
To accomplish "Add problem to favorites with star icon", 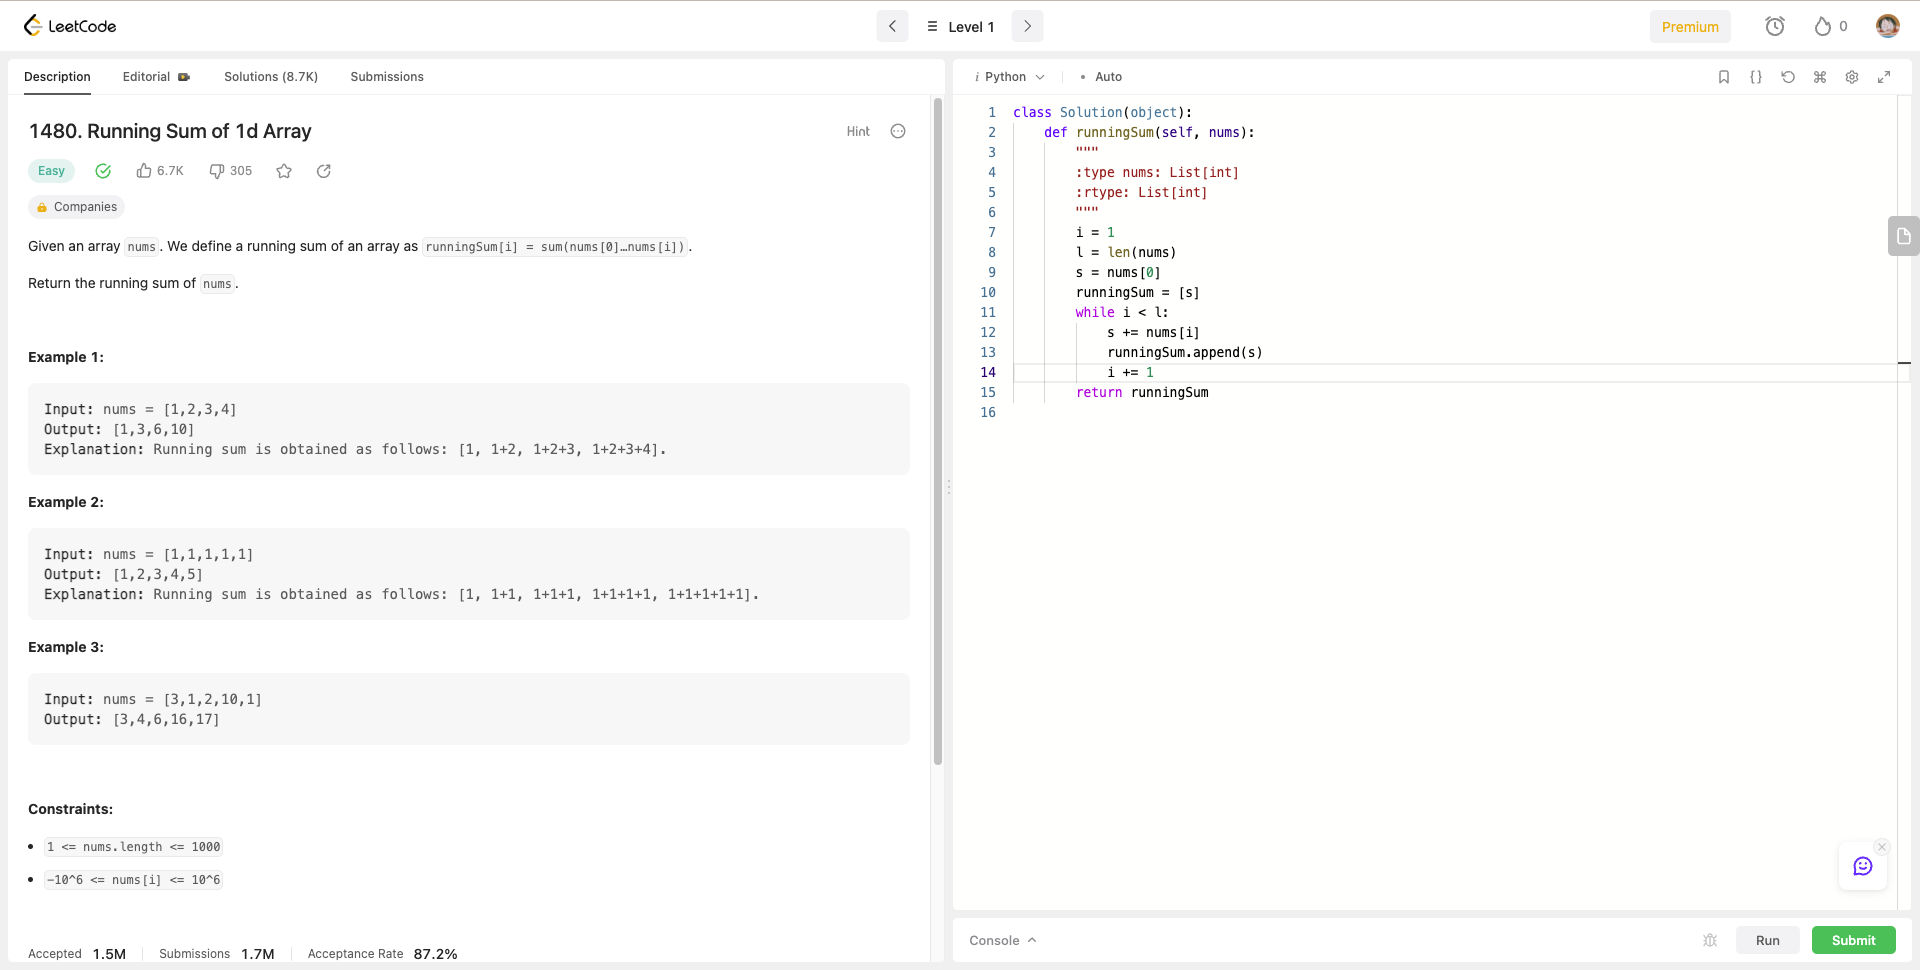I will pyautogui.click(x=284, y=171).
